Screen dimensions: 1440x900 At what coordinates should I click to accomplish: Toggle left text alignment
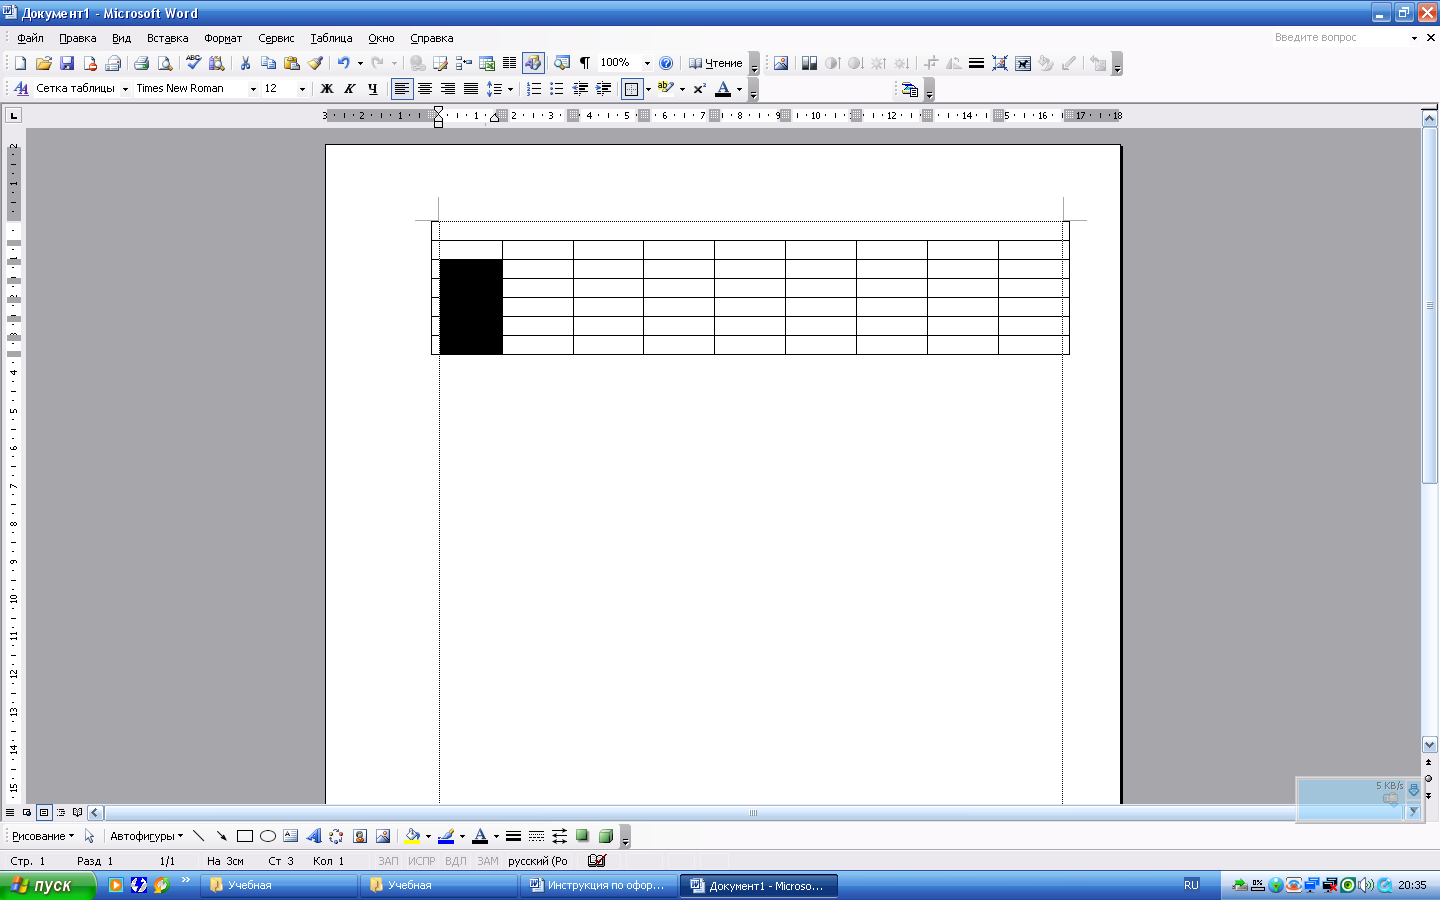coord(401,89)
